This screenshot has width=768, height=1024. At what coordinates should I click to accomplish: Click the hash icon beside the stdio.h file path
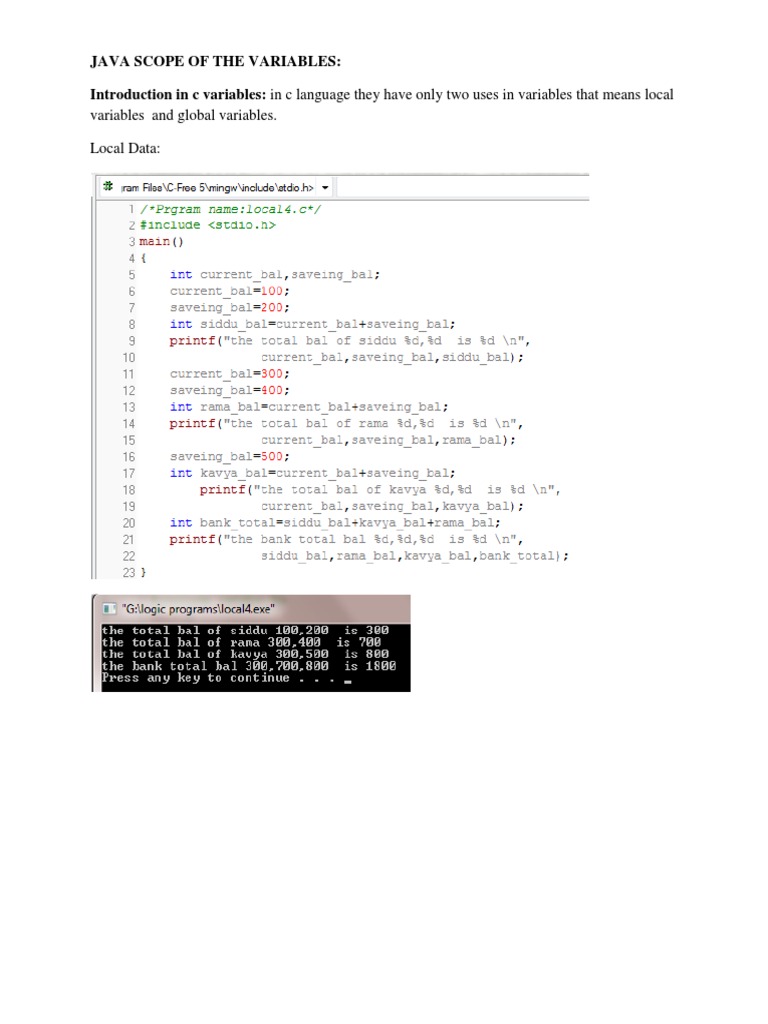click(x=107, y=187)
